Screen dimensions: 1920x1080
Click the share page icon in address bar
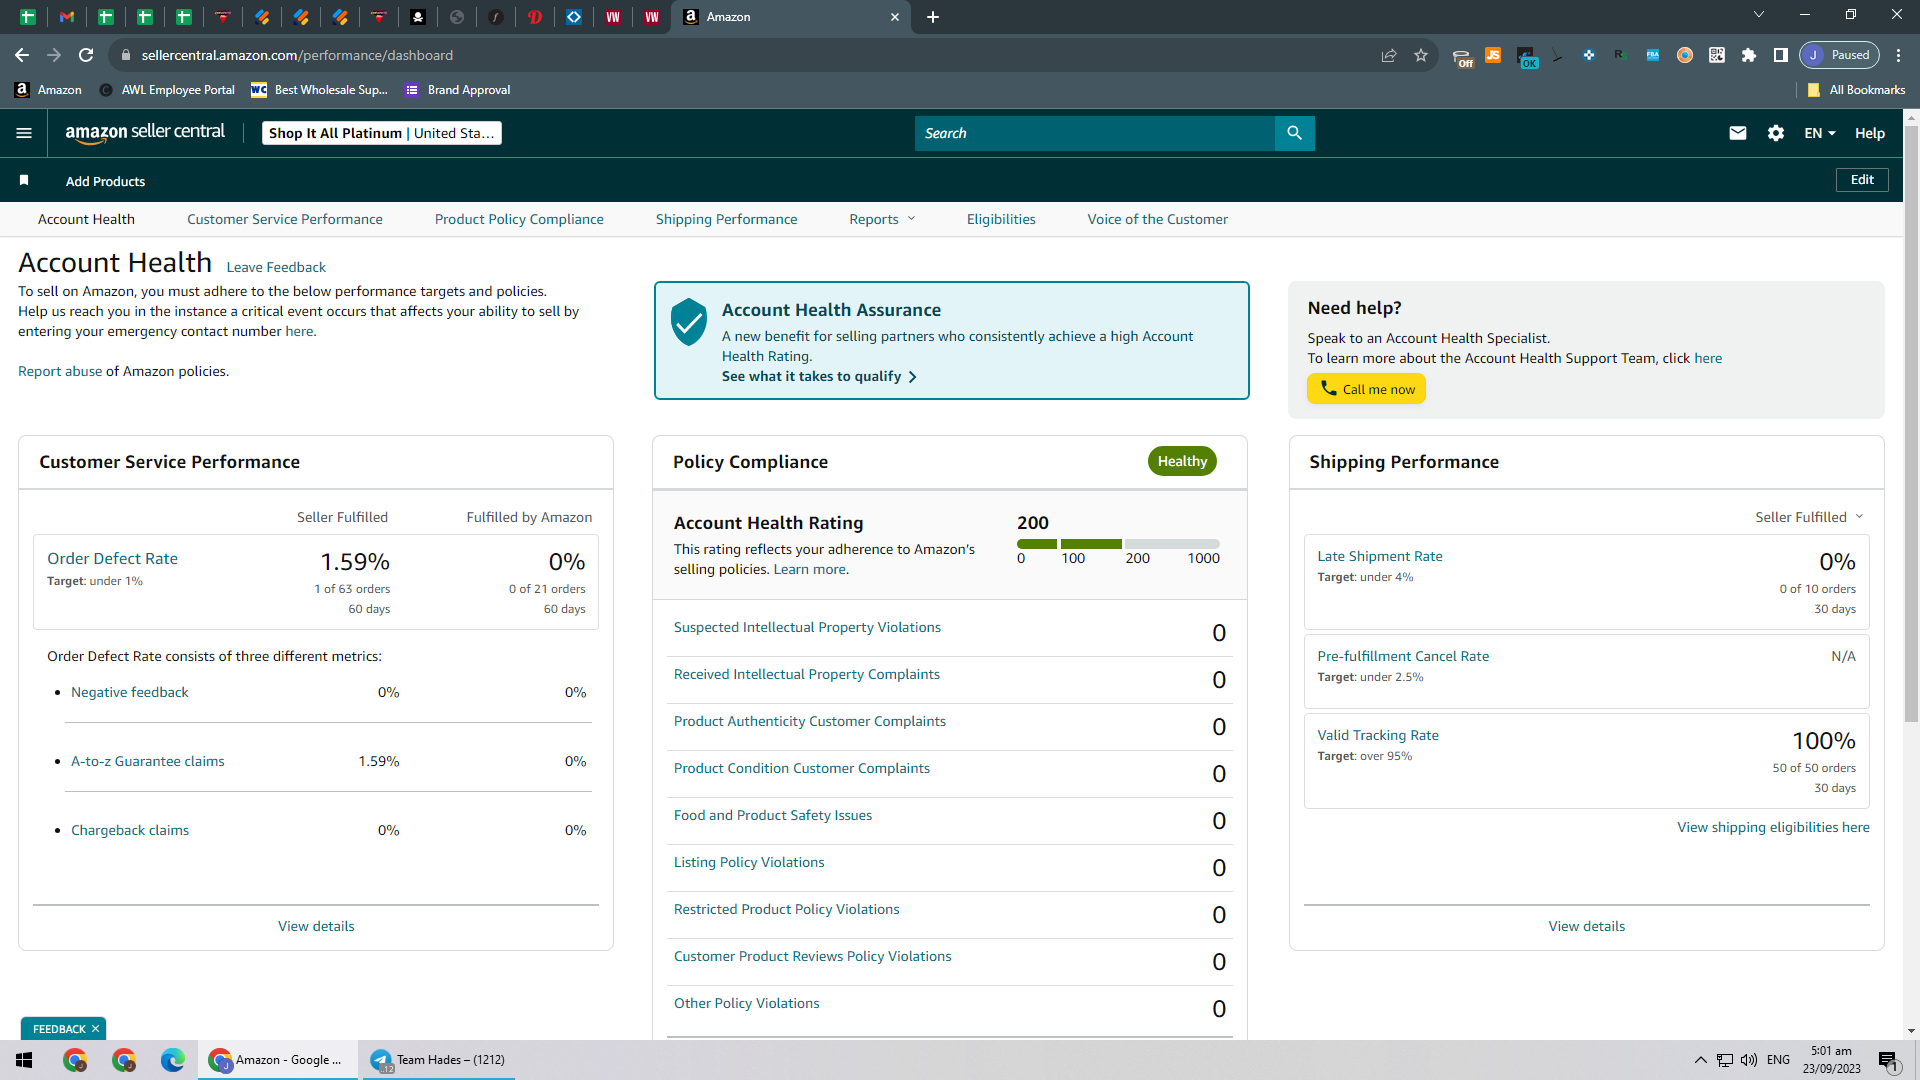coord(1389,55)
